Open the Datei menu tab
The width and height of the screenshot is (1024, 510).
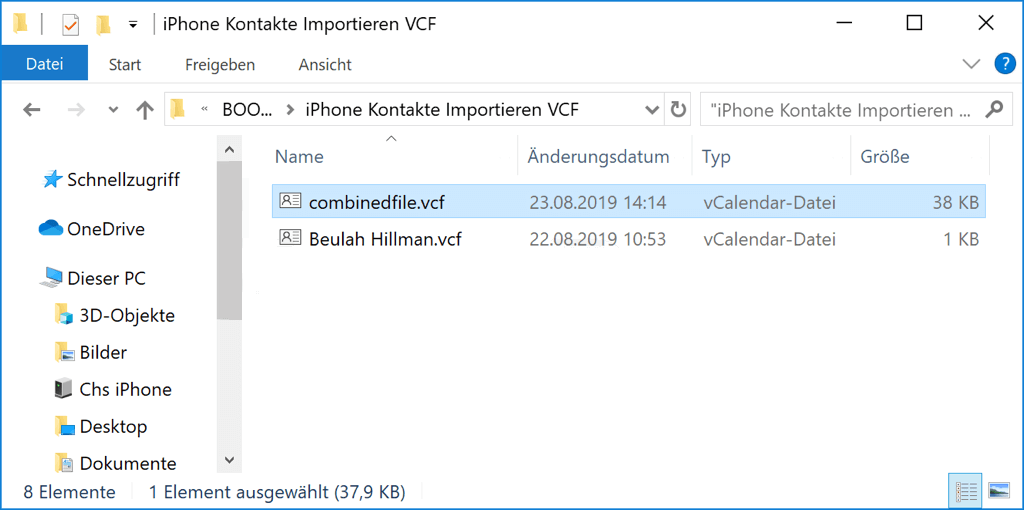click(x=44, y=64)
